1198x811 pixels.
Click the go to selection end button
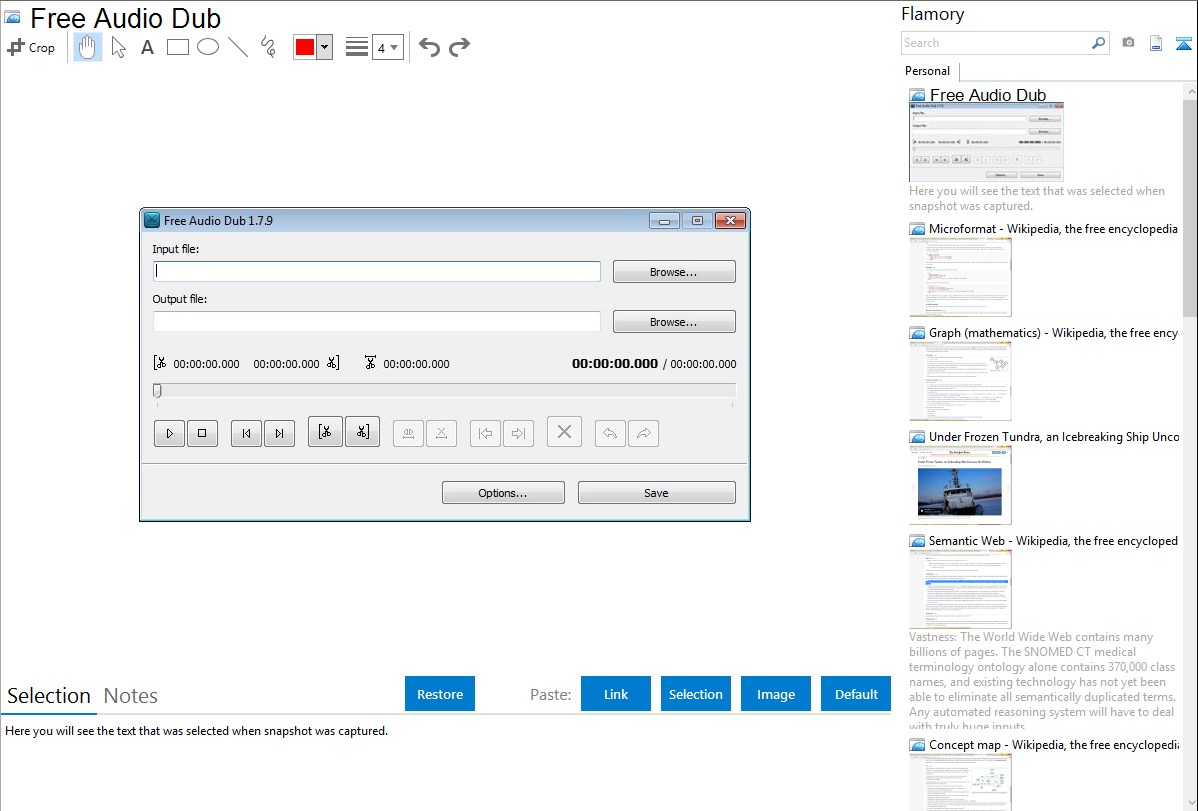[518, 433]
